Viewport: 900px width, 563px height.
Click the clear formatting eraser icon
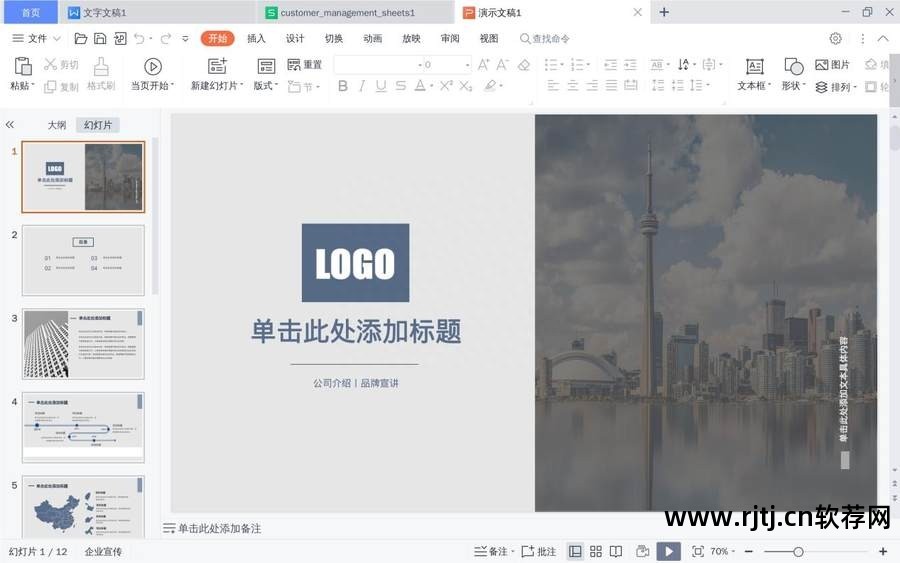tap(524, 65)
